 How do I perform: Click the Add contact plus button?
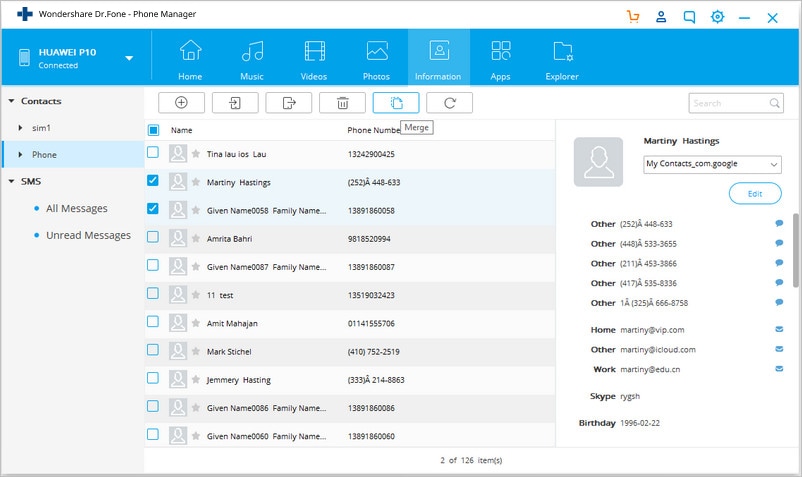pos(181,103)
